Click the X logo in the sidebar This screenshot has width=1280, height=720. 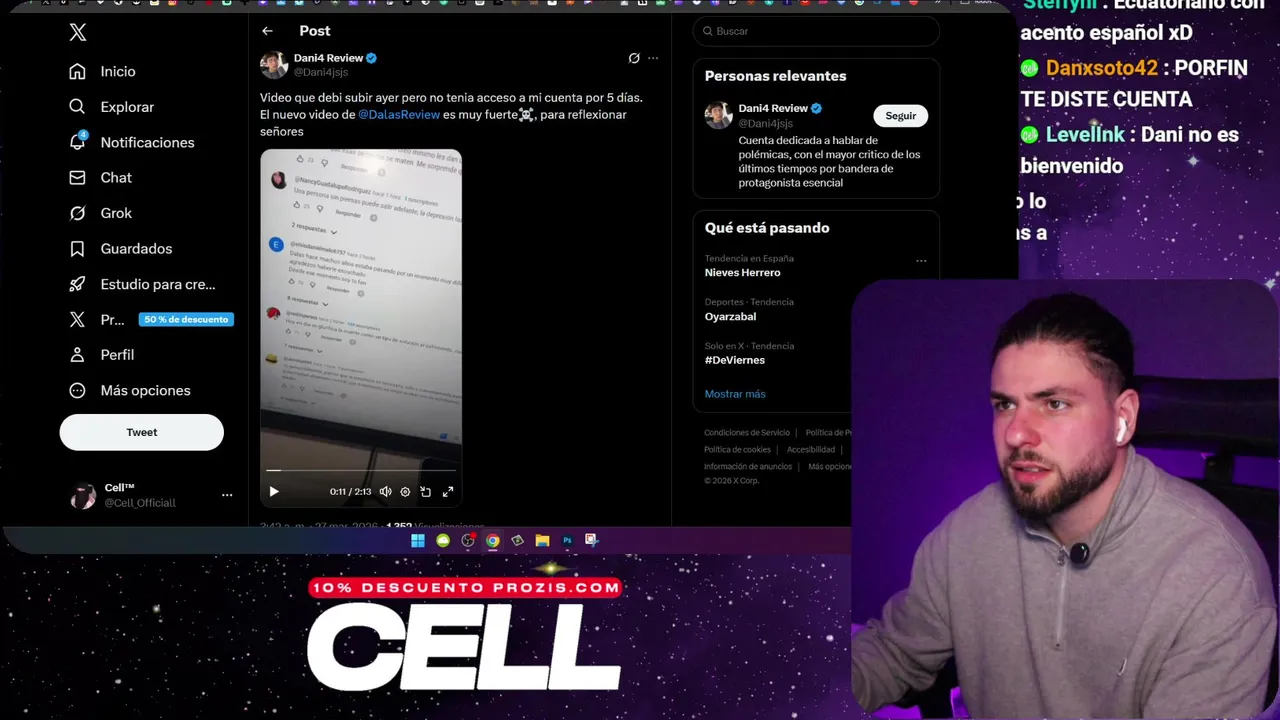click(78, 32)
